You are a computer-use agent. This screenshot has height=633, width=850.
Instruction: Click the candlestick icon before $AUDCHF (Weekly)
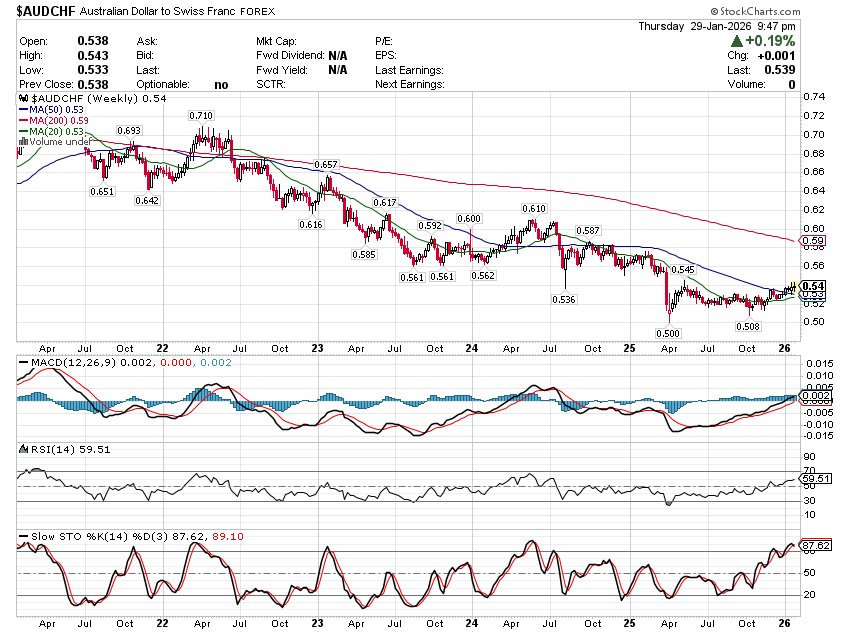25,99
